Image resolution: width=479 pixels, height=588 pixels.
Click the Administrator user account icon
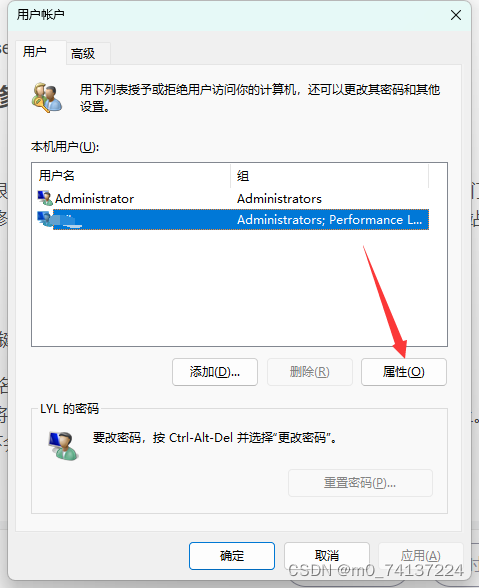(x=45, y=198)
